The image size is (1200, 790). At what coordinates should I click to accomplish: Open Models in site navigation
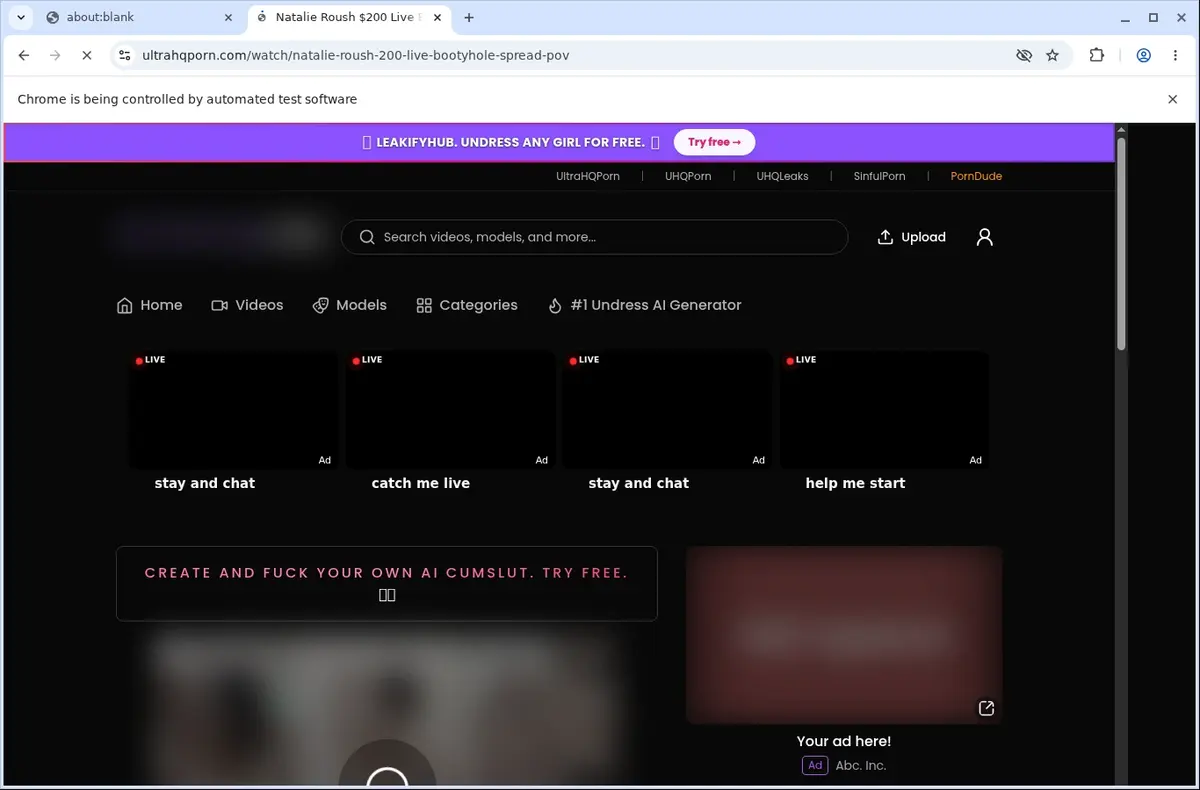349,305
